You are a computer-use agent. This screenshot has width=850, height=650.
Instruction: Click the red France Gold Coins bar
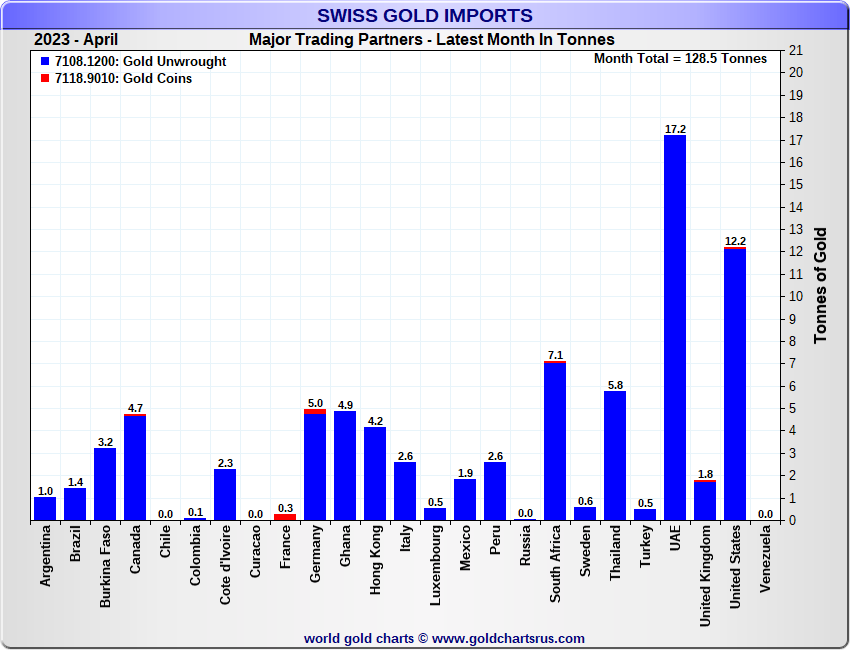point(285,517)
